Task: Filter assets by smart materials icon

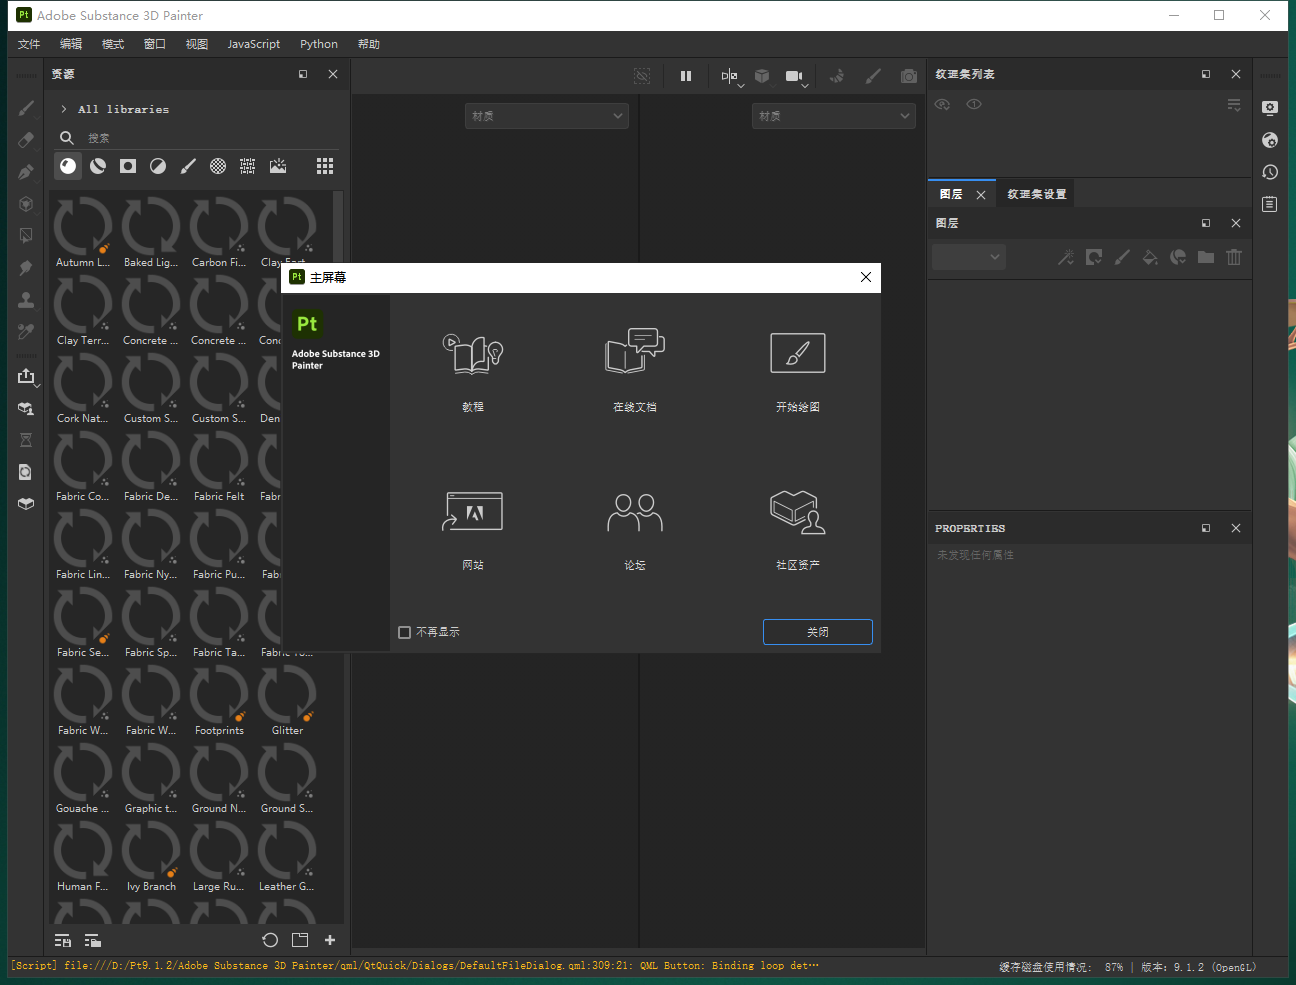Action: (98, 166)
